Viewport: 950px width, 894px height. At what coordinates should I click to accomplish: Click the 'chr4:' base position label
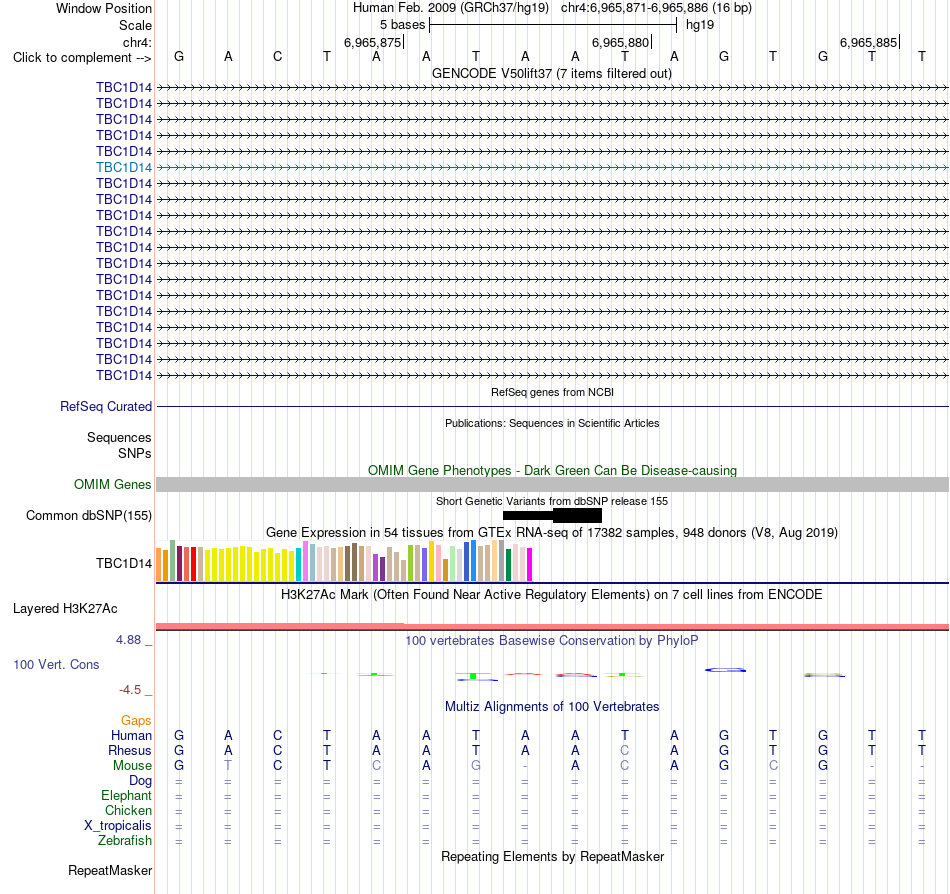[x=137, y=42]
